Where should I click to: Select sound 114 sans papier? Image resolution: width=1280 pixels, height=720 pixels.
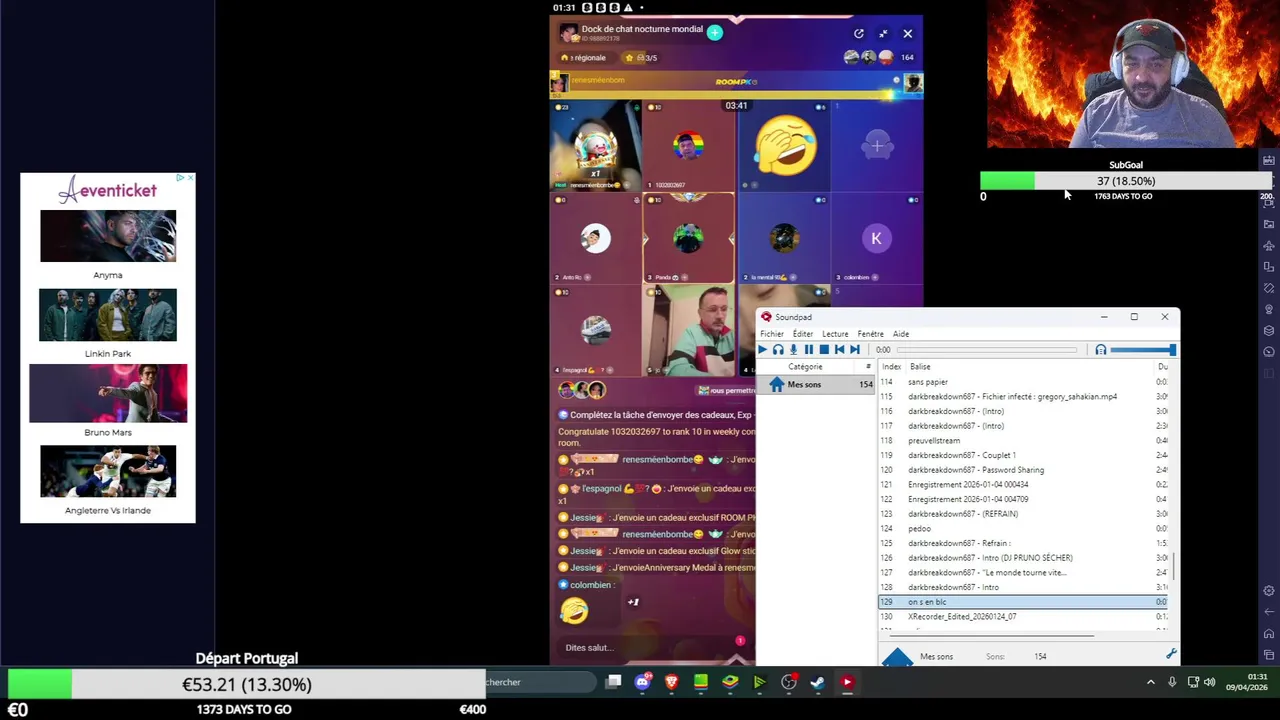click(1022, 382)
